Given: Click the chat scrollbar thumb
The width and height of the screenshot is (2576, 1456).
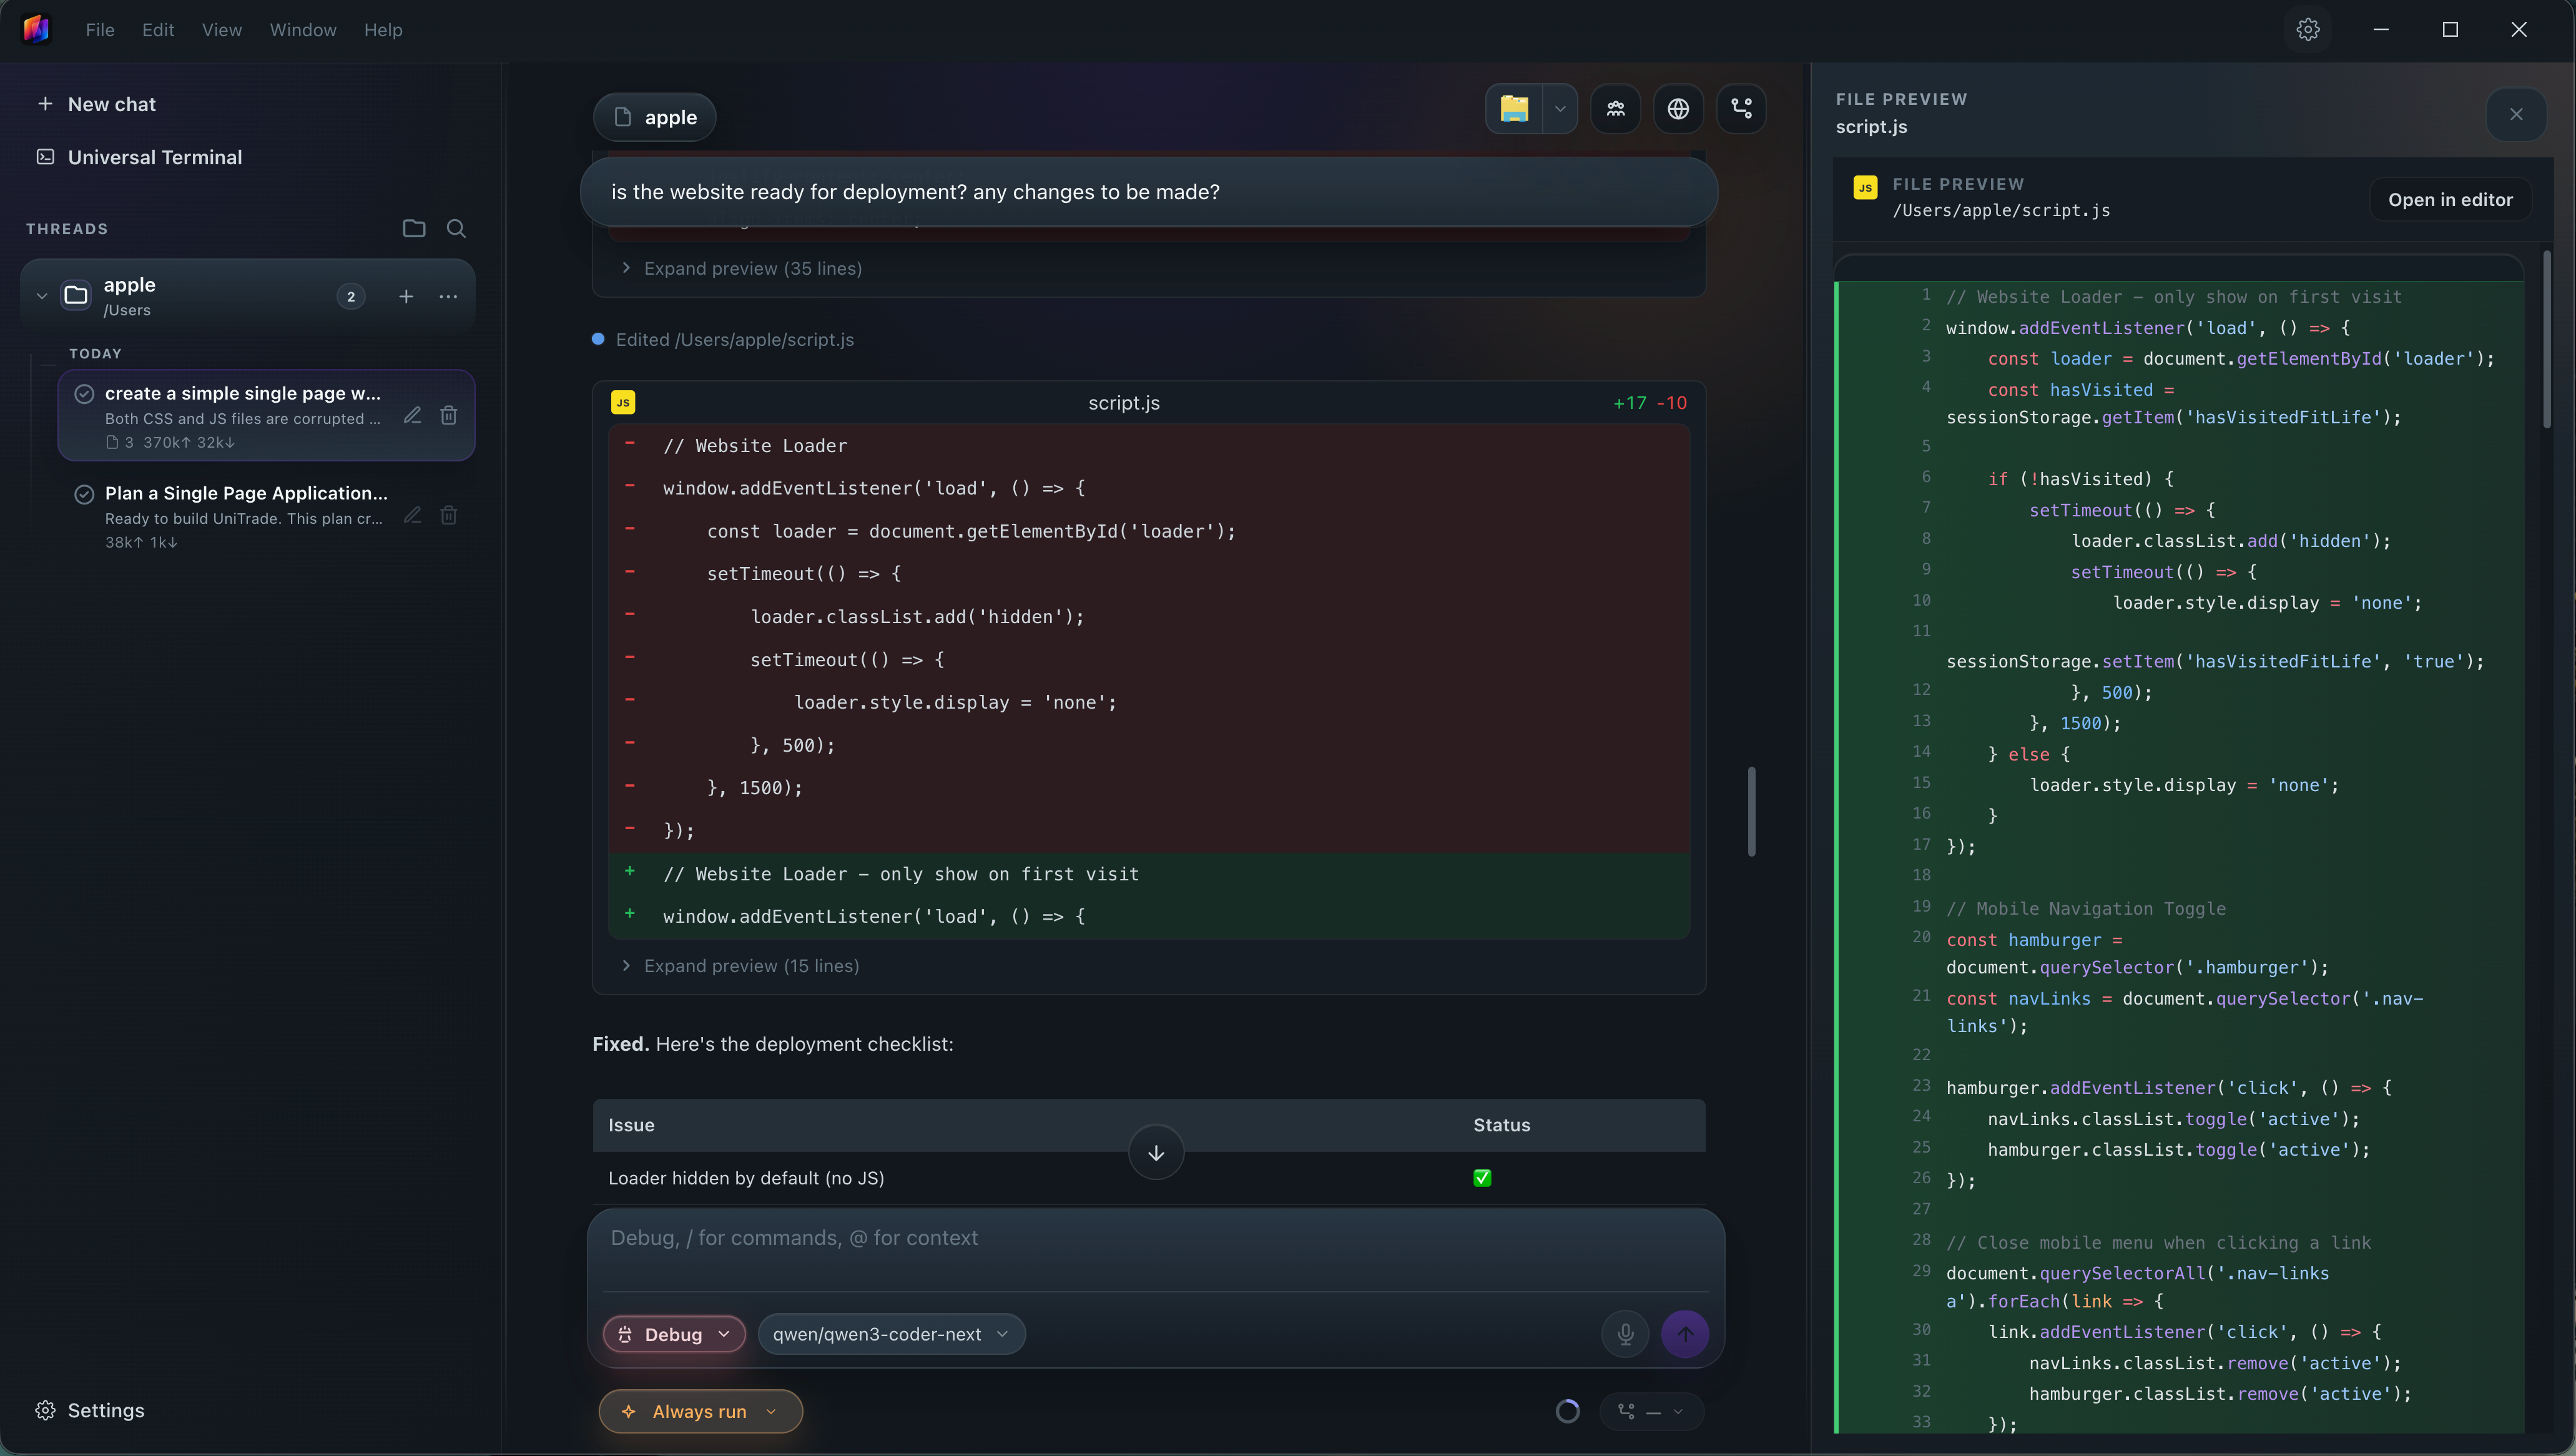Looking at the screenshot, I should 1751,812.
